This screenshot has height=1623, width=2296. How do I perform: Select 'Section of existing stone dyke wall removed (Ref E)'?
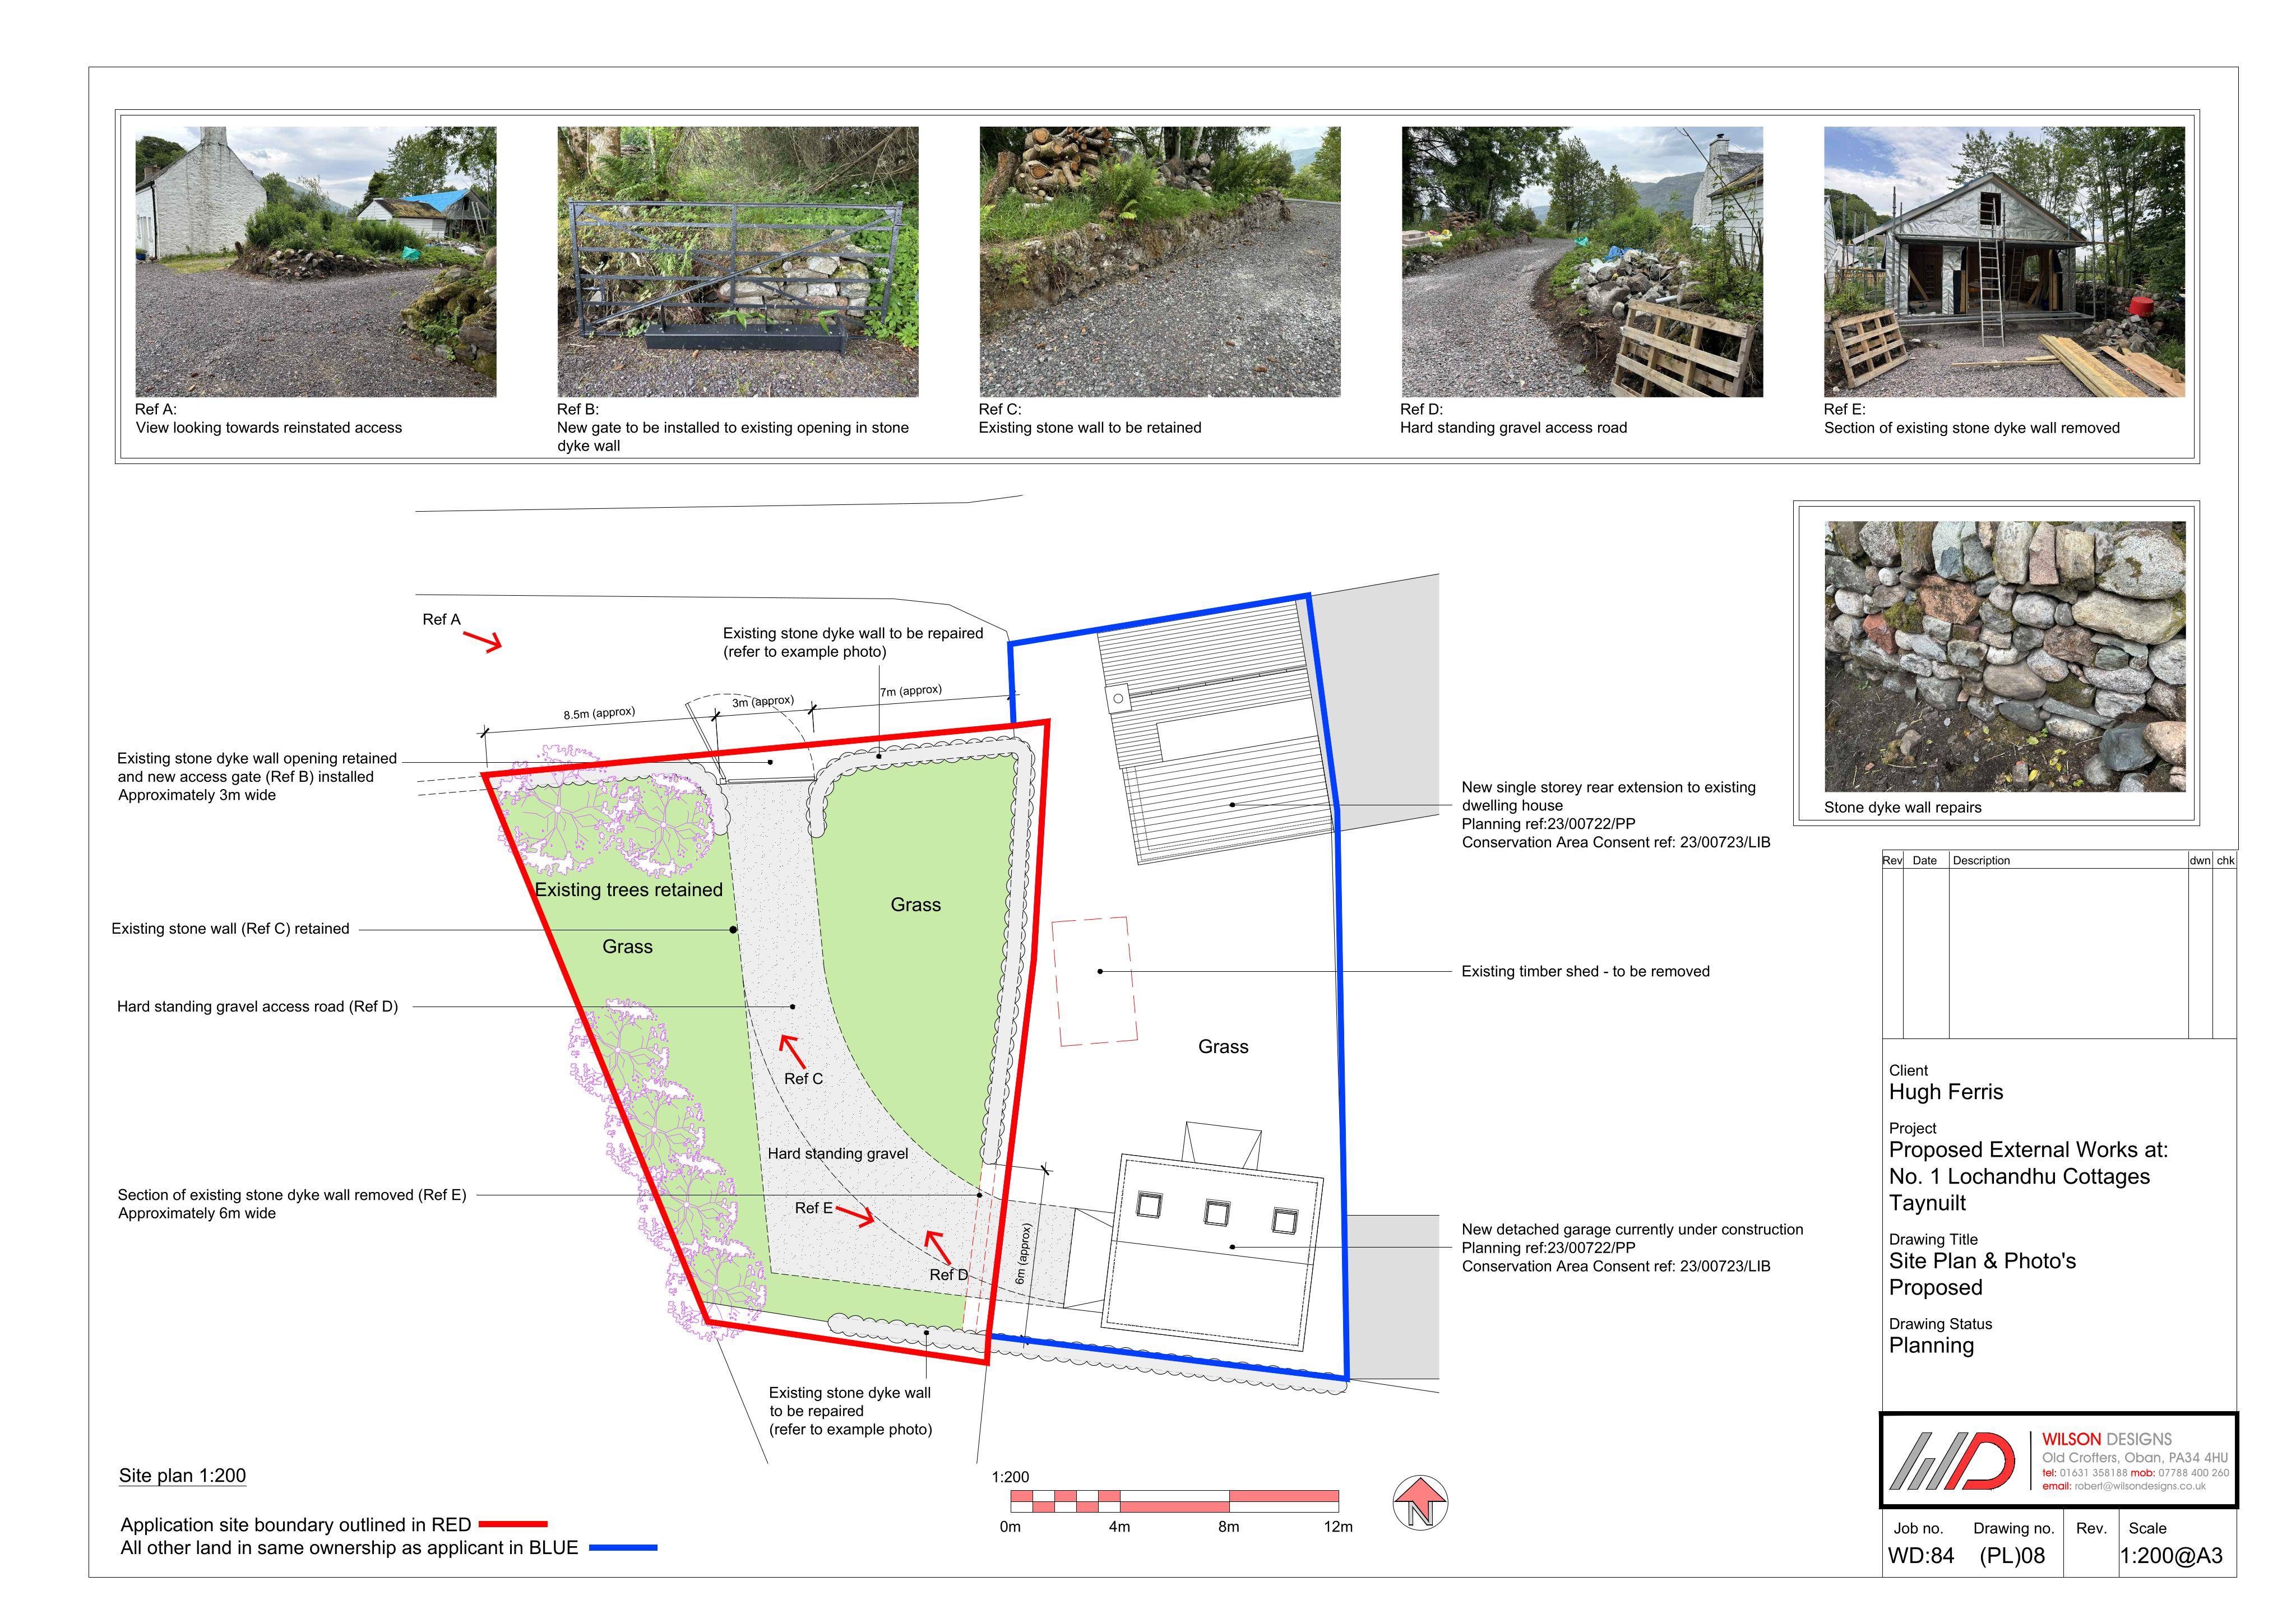tap(292, 1195)
